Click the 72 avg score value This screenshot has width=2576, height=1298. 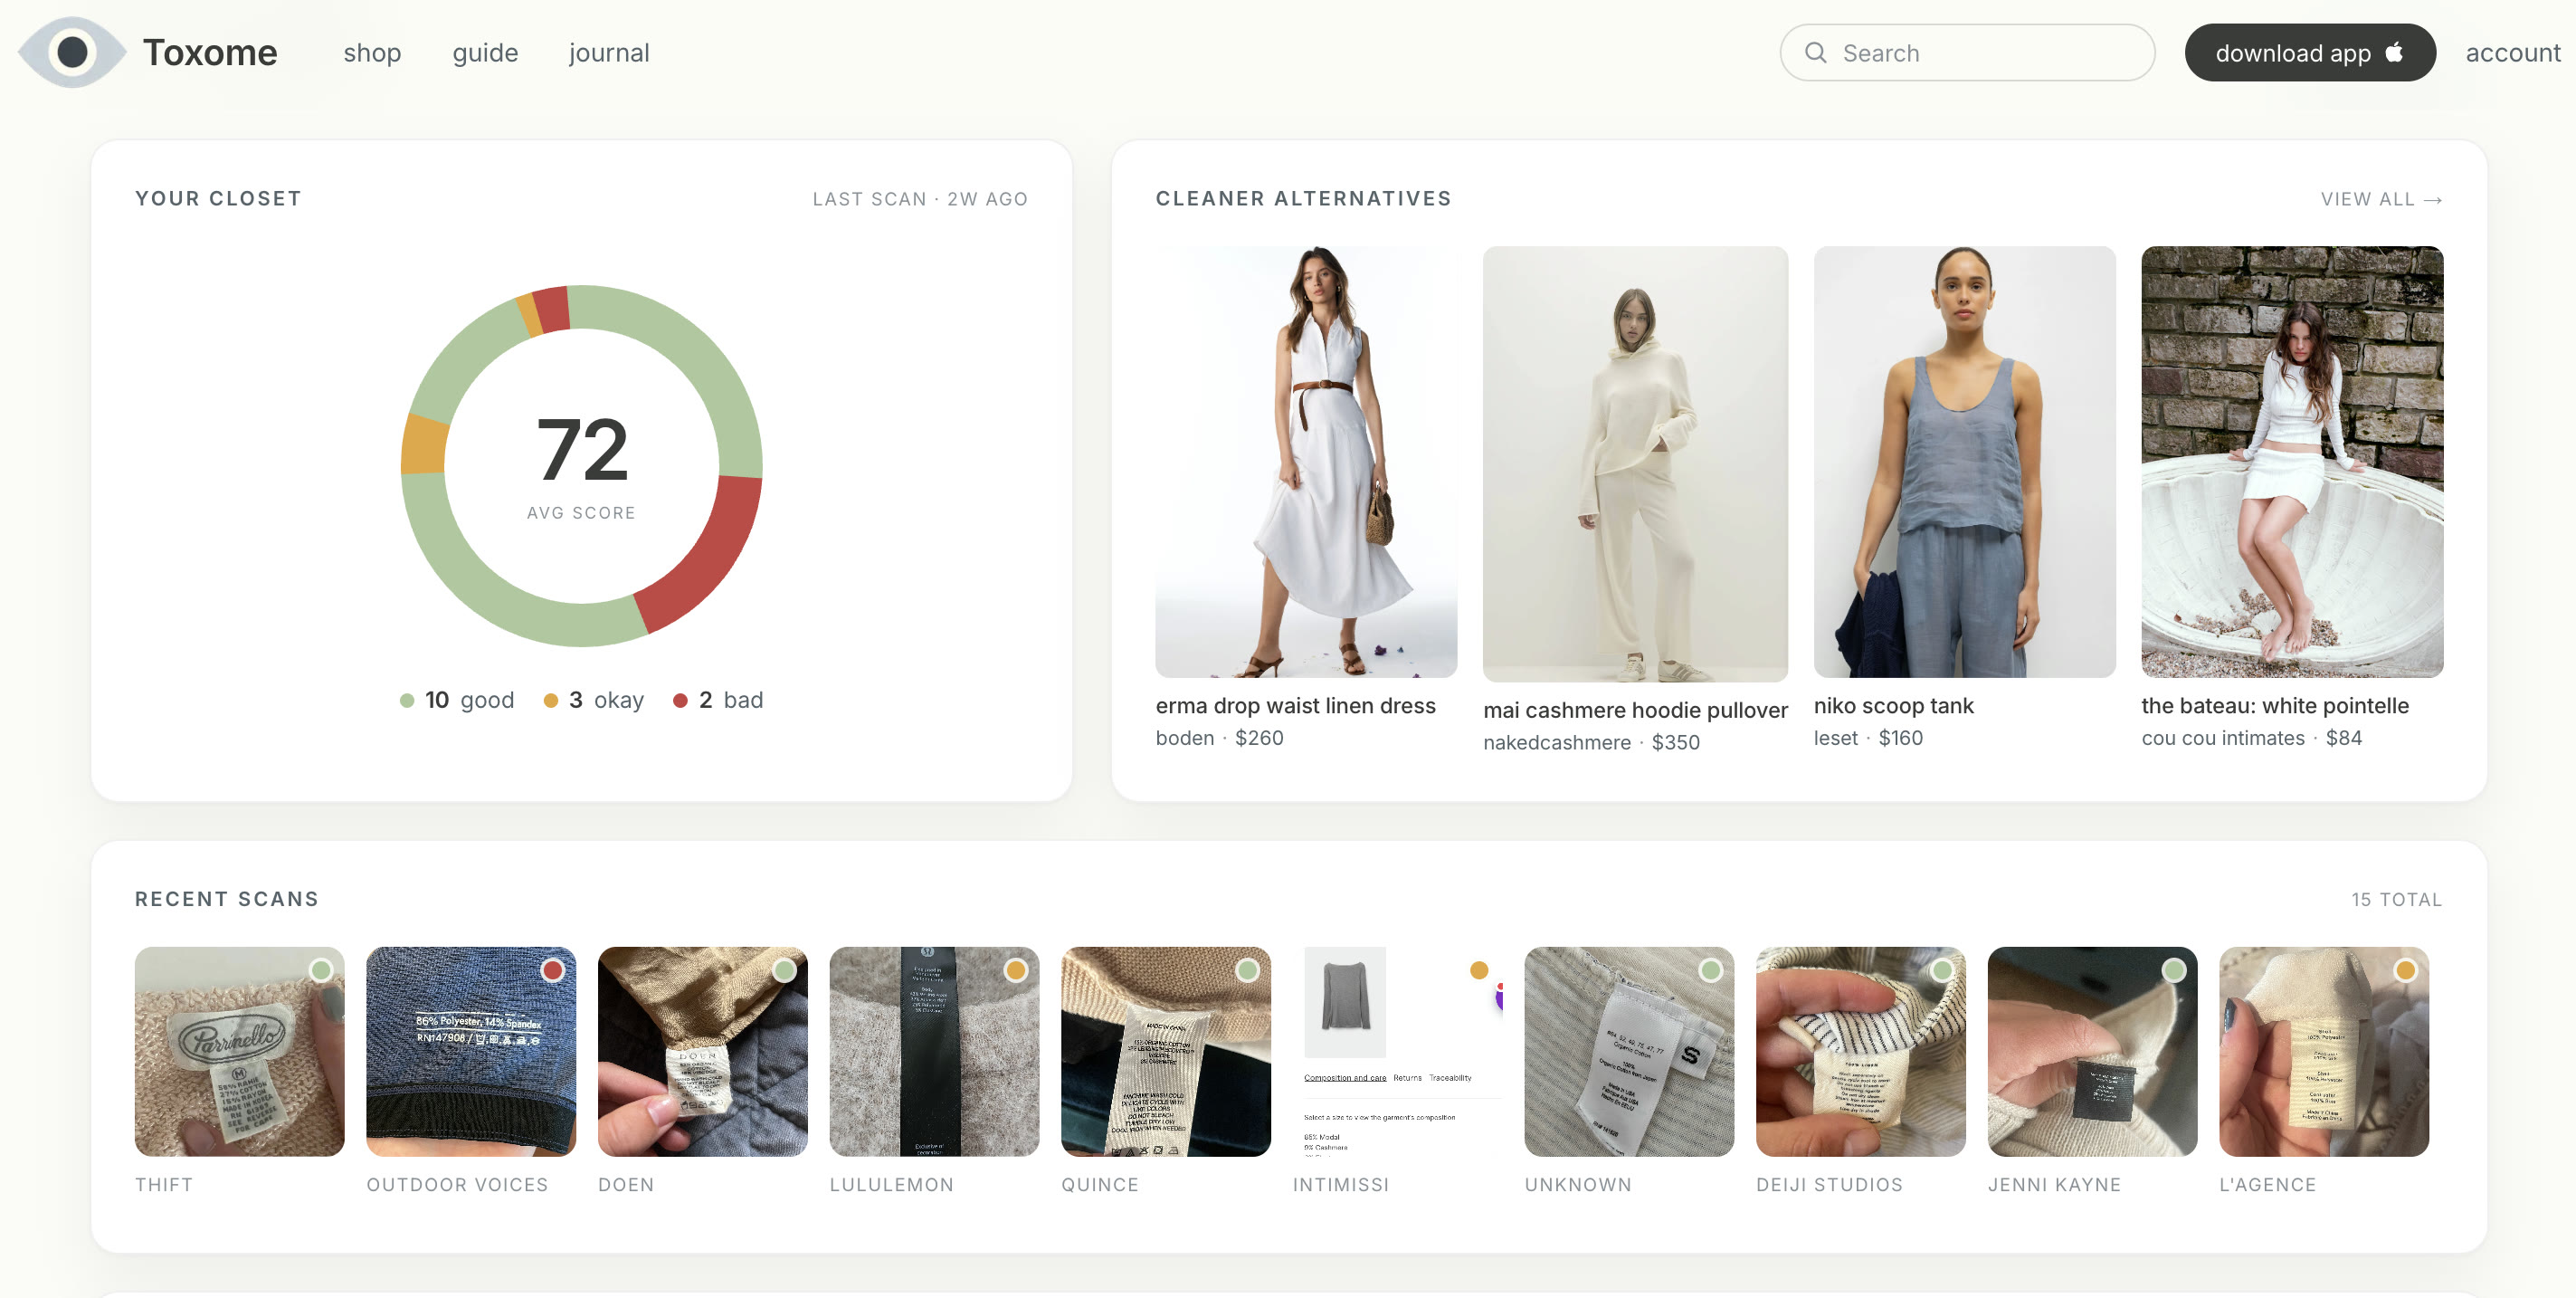point(582,450)
